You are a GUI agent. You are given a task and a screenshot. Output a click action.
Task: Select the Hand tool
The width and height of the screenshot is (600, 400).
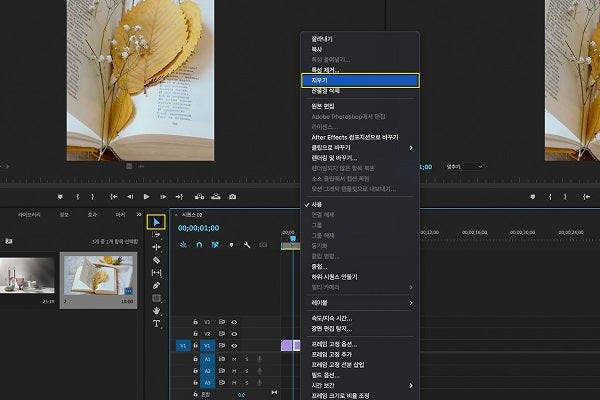pyautogui.click(x=156, y=311)
